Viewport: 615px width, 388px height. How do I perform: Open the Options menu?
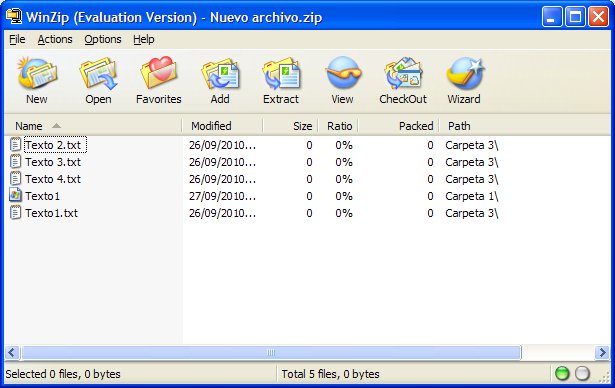pos(103,39)
